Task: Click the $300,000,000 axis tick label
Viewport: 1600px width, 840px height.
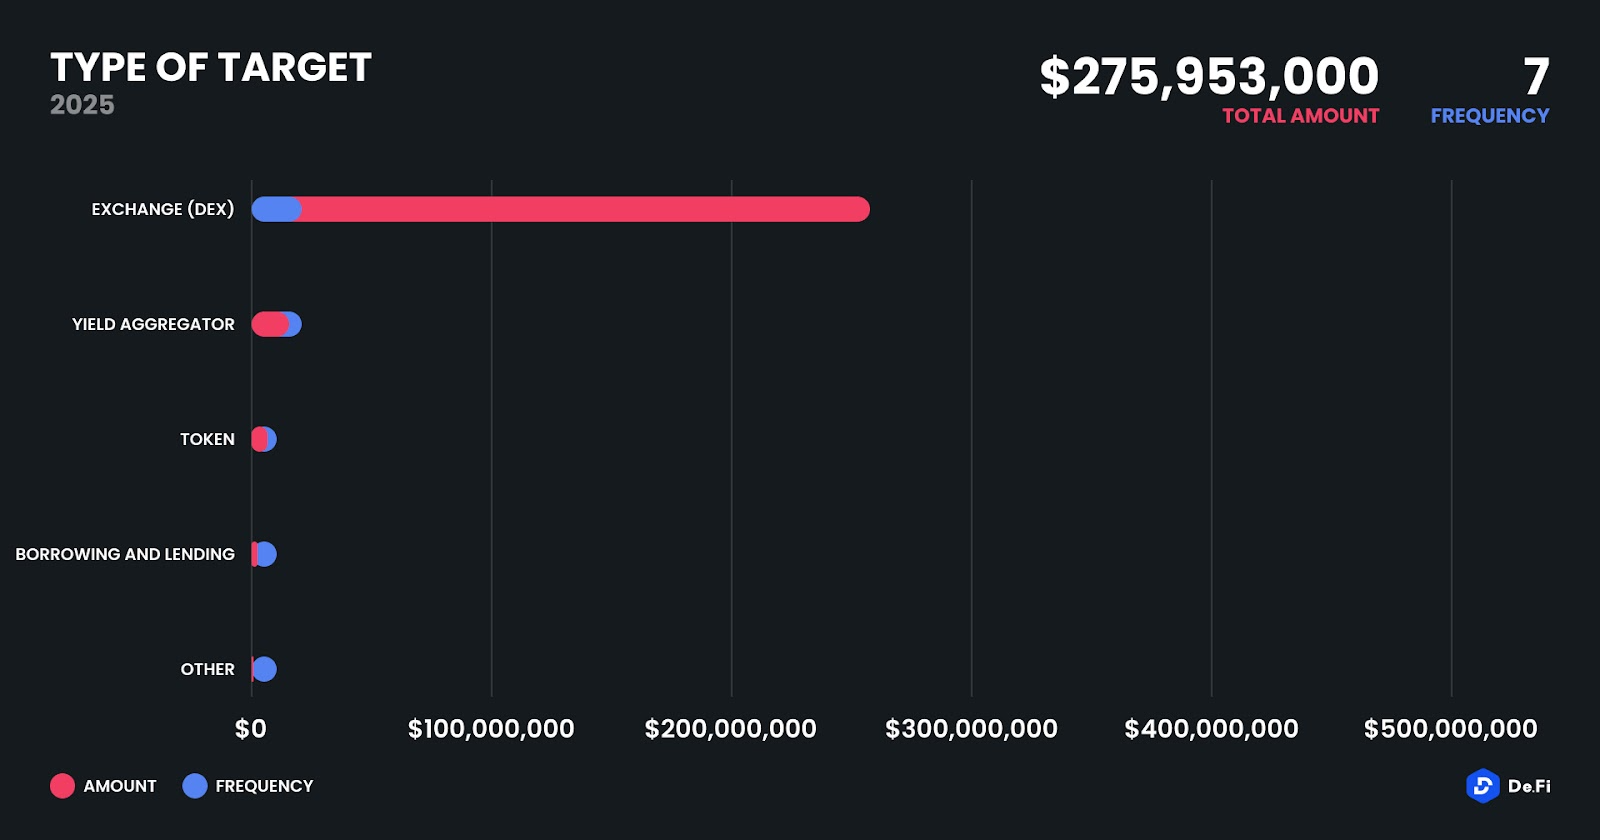Action: [x=971, y=729]
